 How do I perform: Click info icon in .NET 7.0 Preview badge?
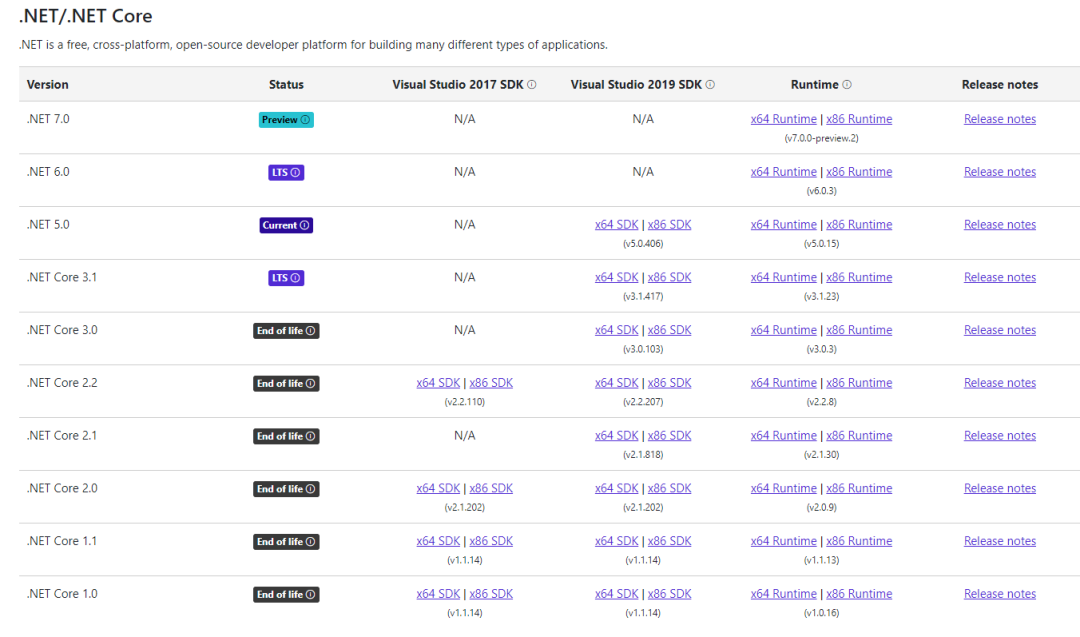305,120
